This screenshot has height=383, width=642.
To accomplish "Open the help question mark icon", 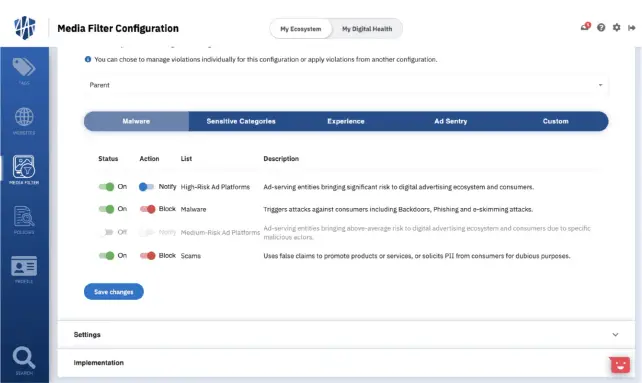I will [601, 27].
